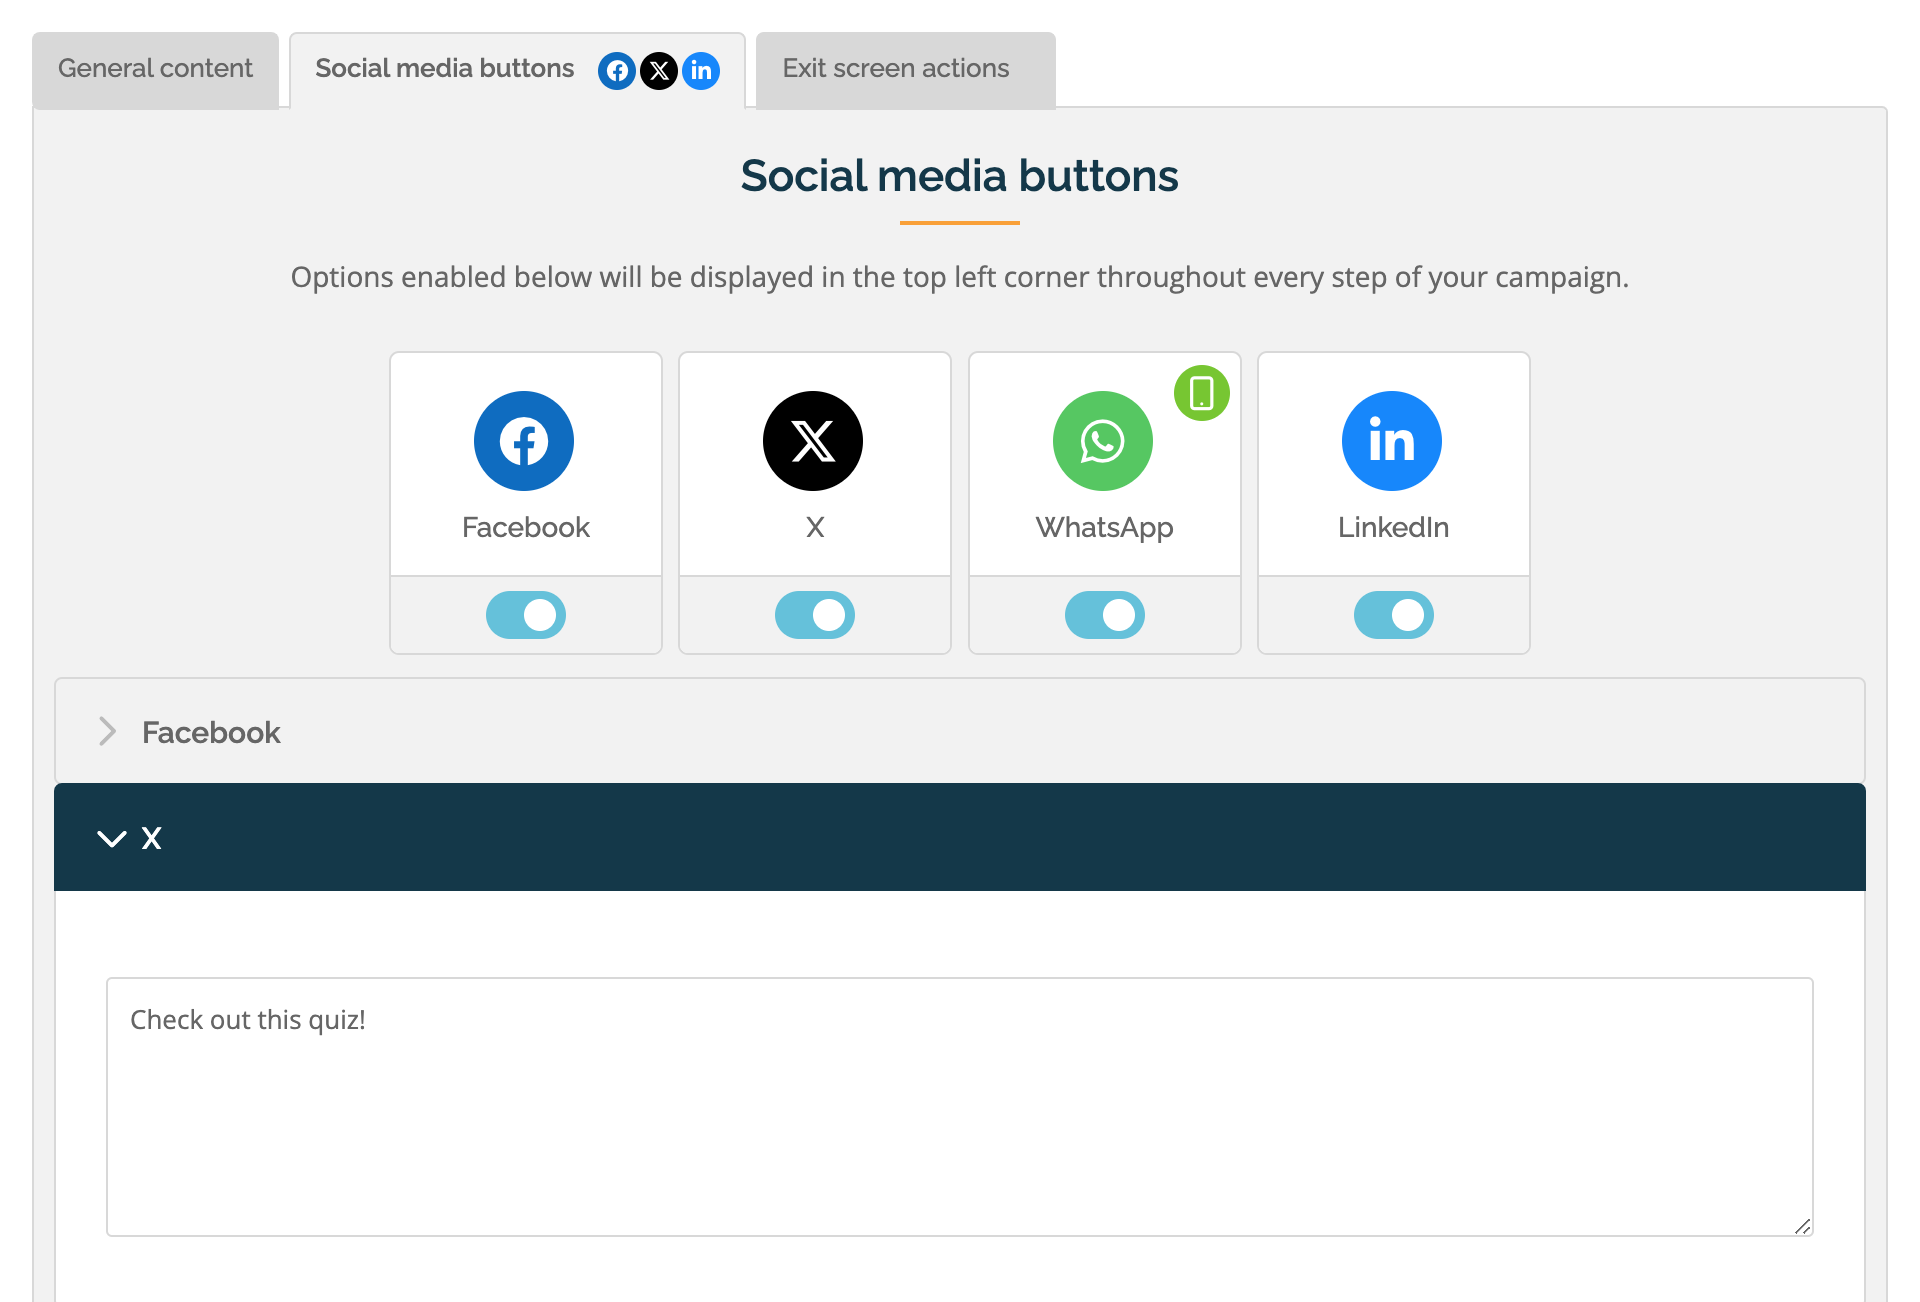Click the Facebook icon in the card
This screenshot has width=1920, height=1302.
click(x=524, y=441)
